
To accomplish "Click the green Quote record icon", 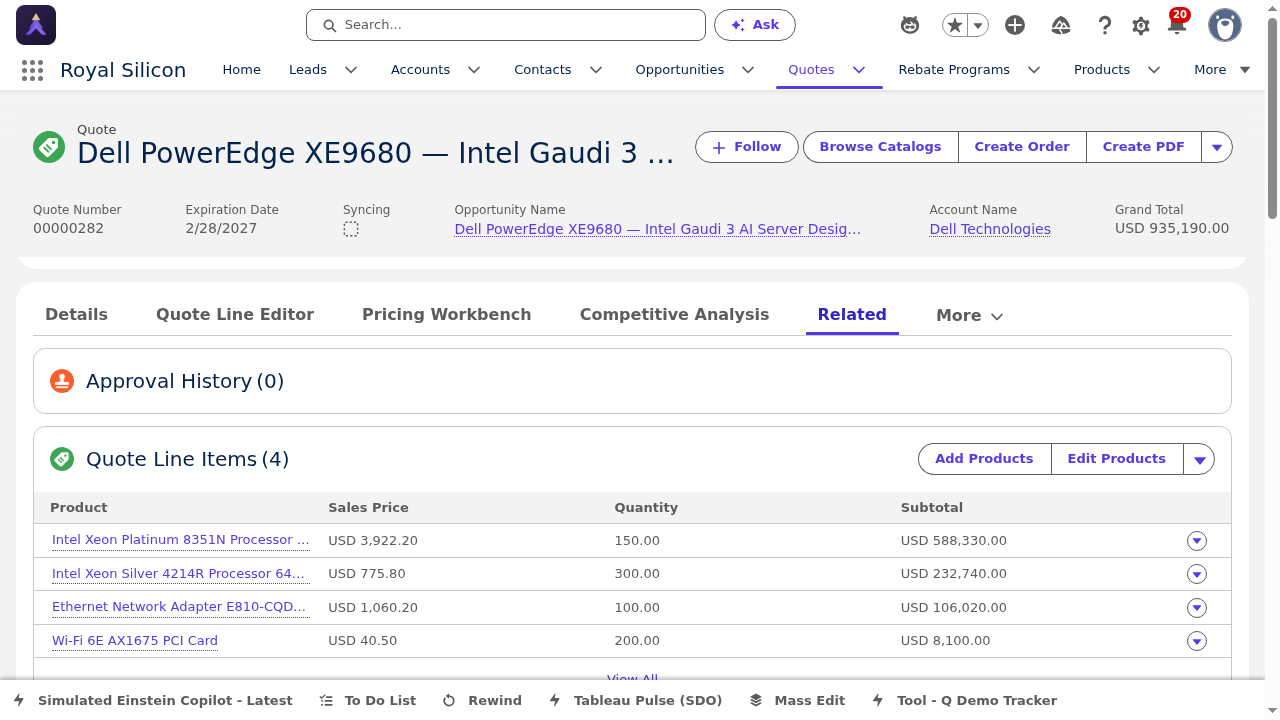I will pos(49,147).
